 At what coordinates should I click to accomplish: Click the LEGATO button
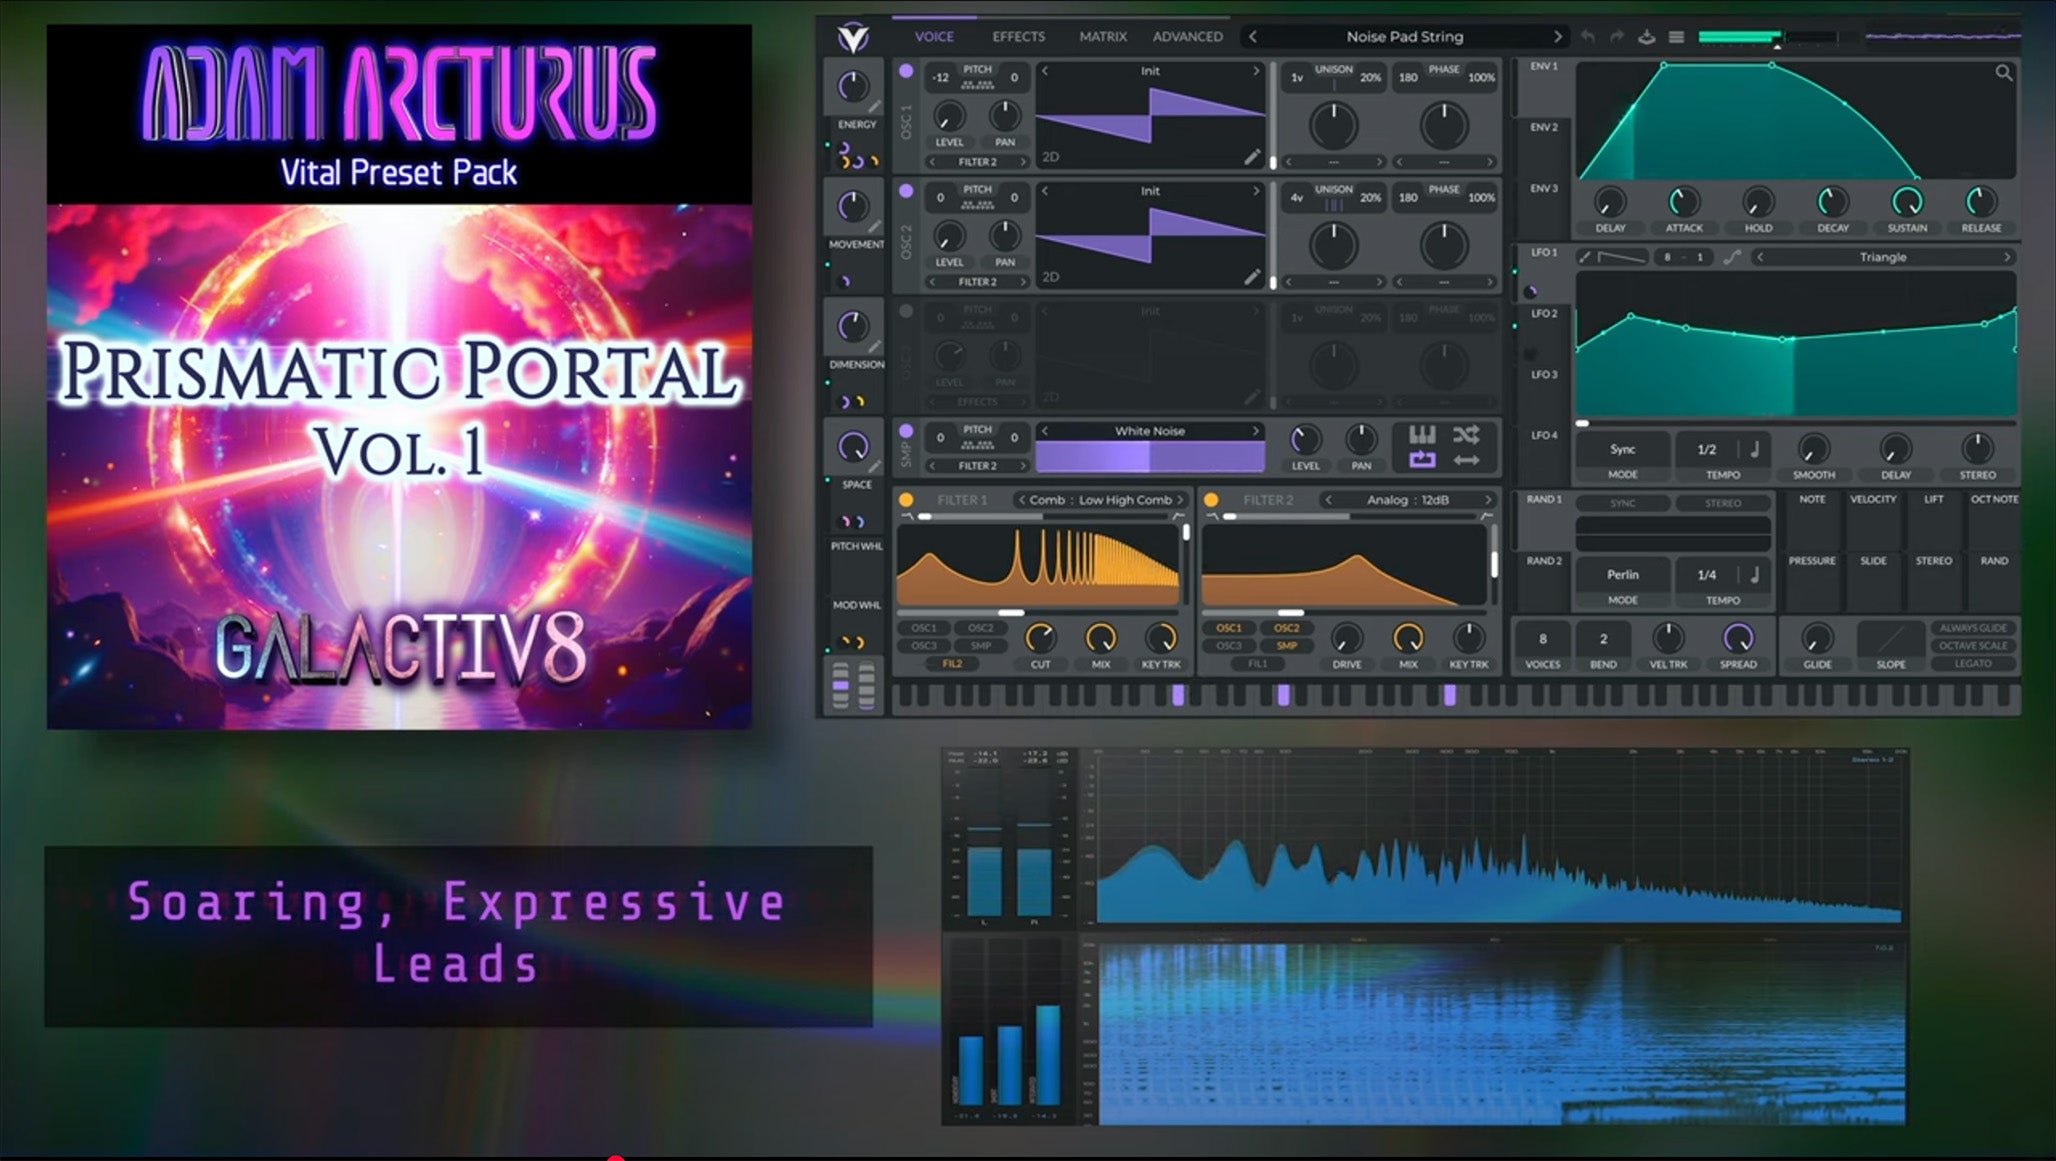click(1973, 664)
